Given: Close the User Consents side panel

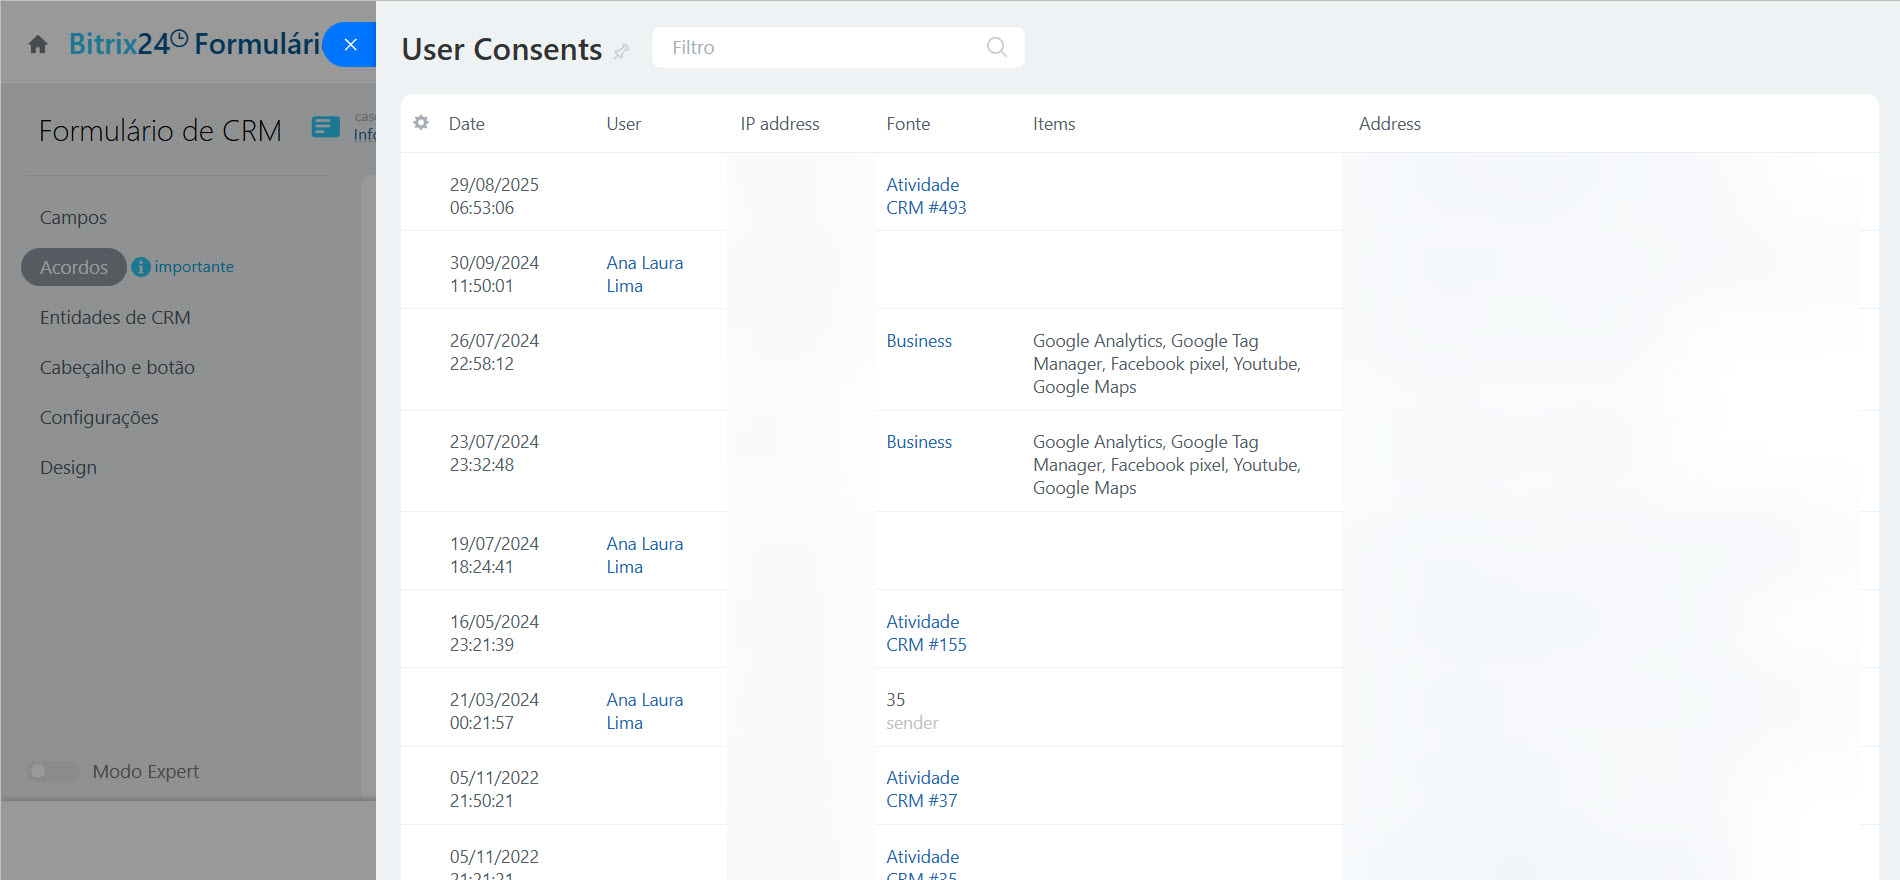Looking at the screenshot, I should click(350, 45).
